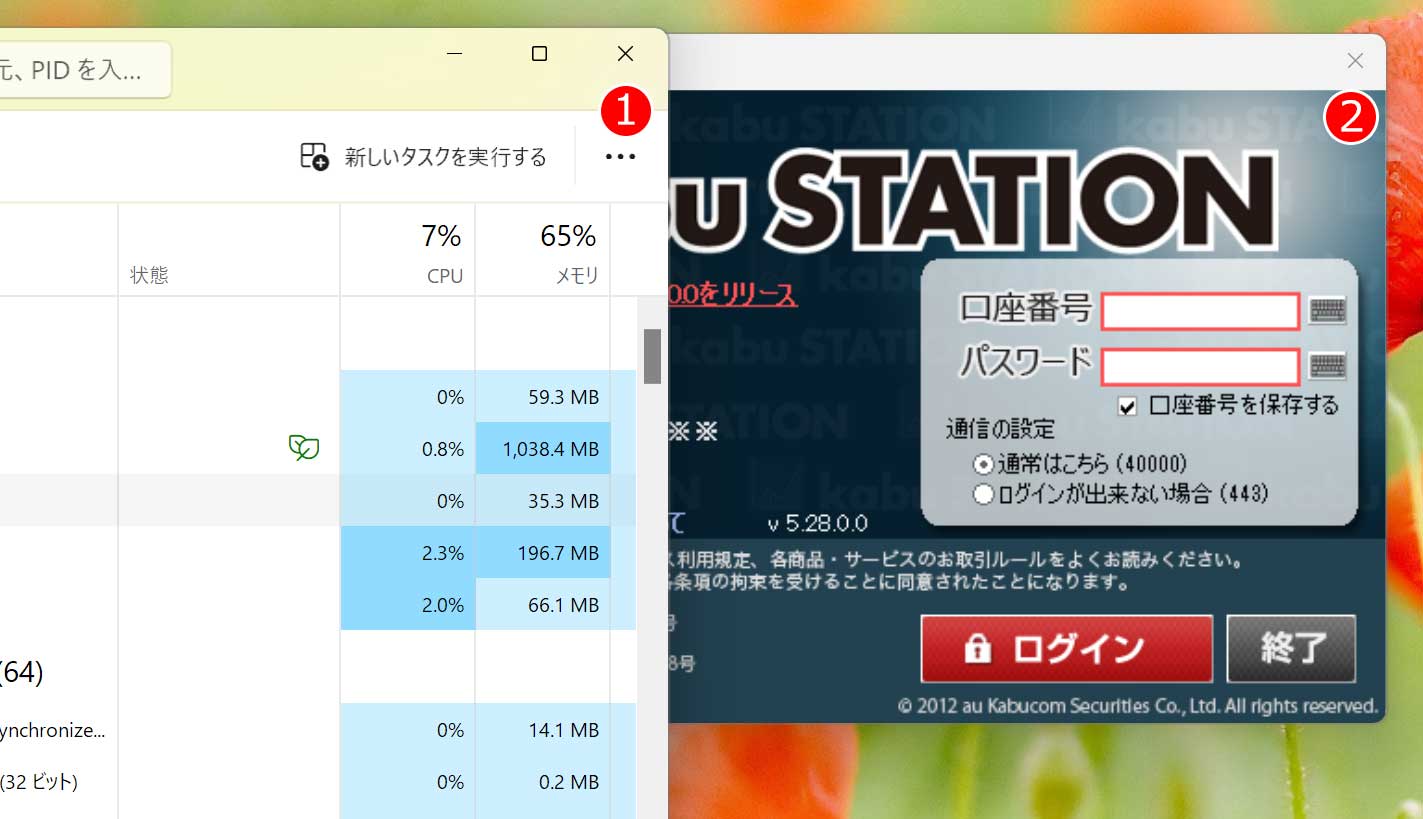Select ログインが出来ない場合 (443) radio option

point(983,493)
